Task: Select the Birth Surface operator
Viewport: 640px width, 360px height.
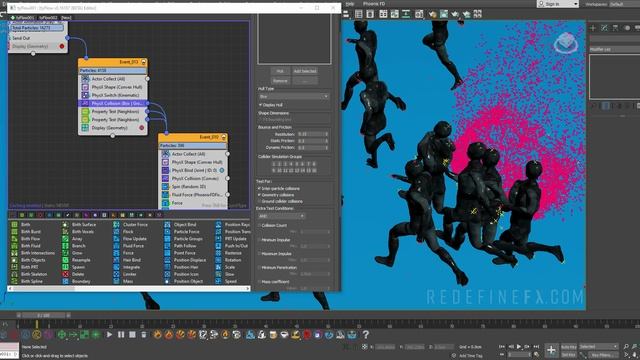Action: coord(84,224)
